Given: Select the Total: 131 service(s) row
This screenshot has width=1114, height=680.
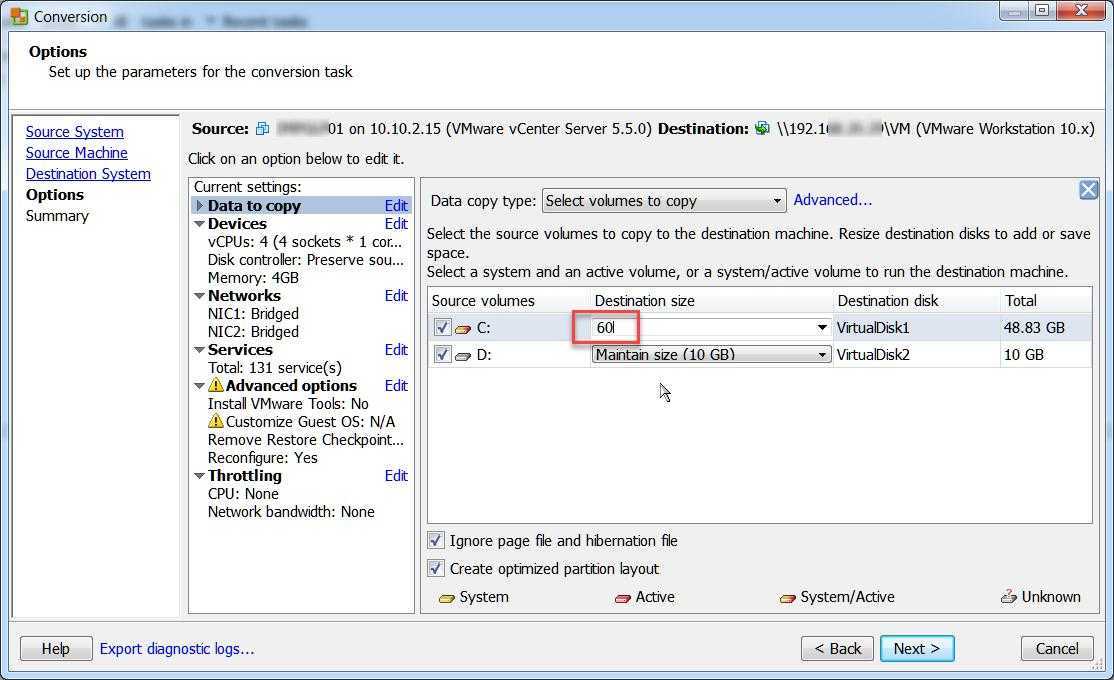Looking at the screenshot, I should pos(274,368).
